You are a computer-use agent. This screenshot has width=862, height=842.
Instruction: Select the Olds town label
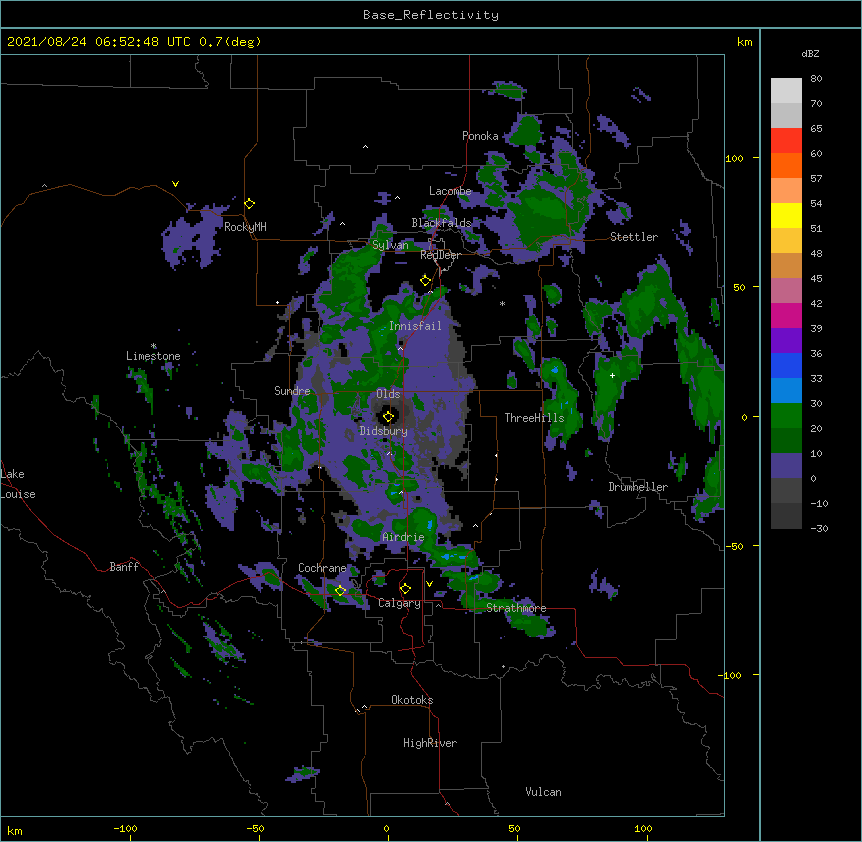[388, 394]
